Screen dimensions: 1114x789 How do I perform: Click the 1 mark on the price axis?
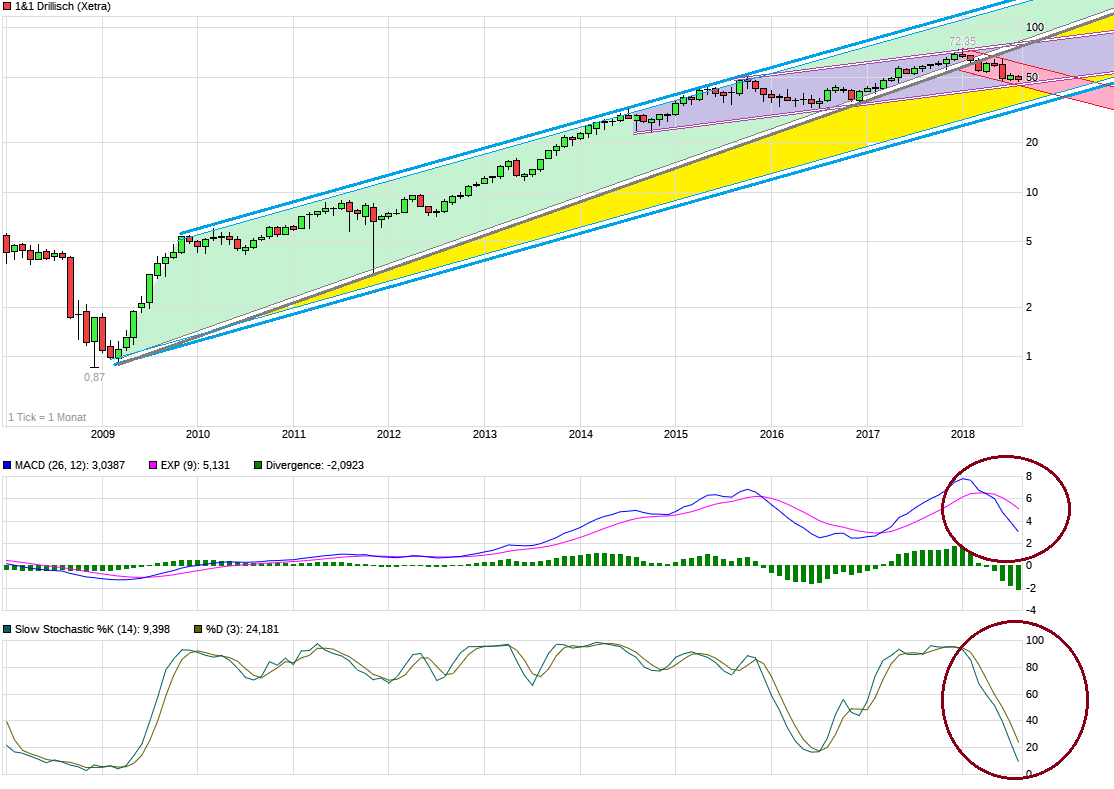(1029, 357)
